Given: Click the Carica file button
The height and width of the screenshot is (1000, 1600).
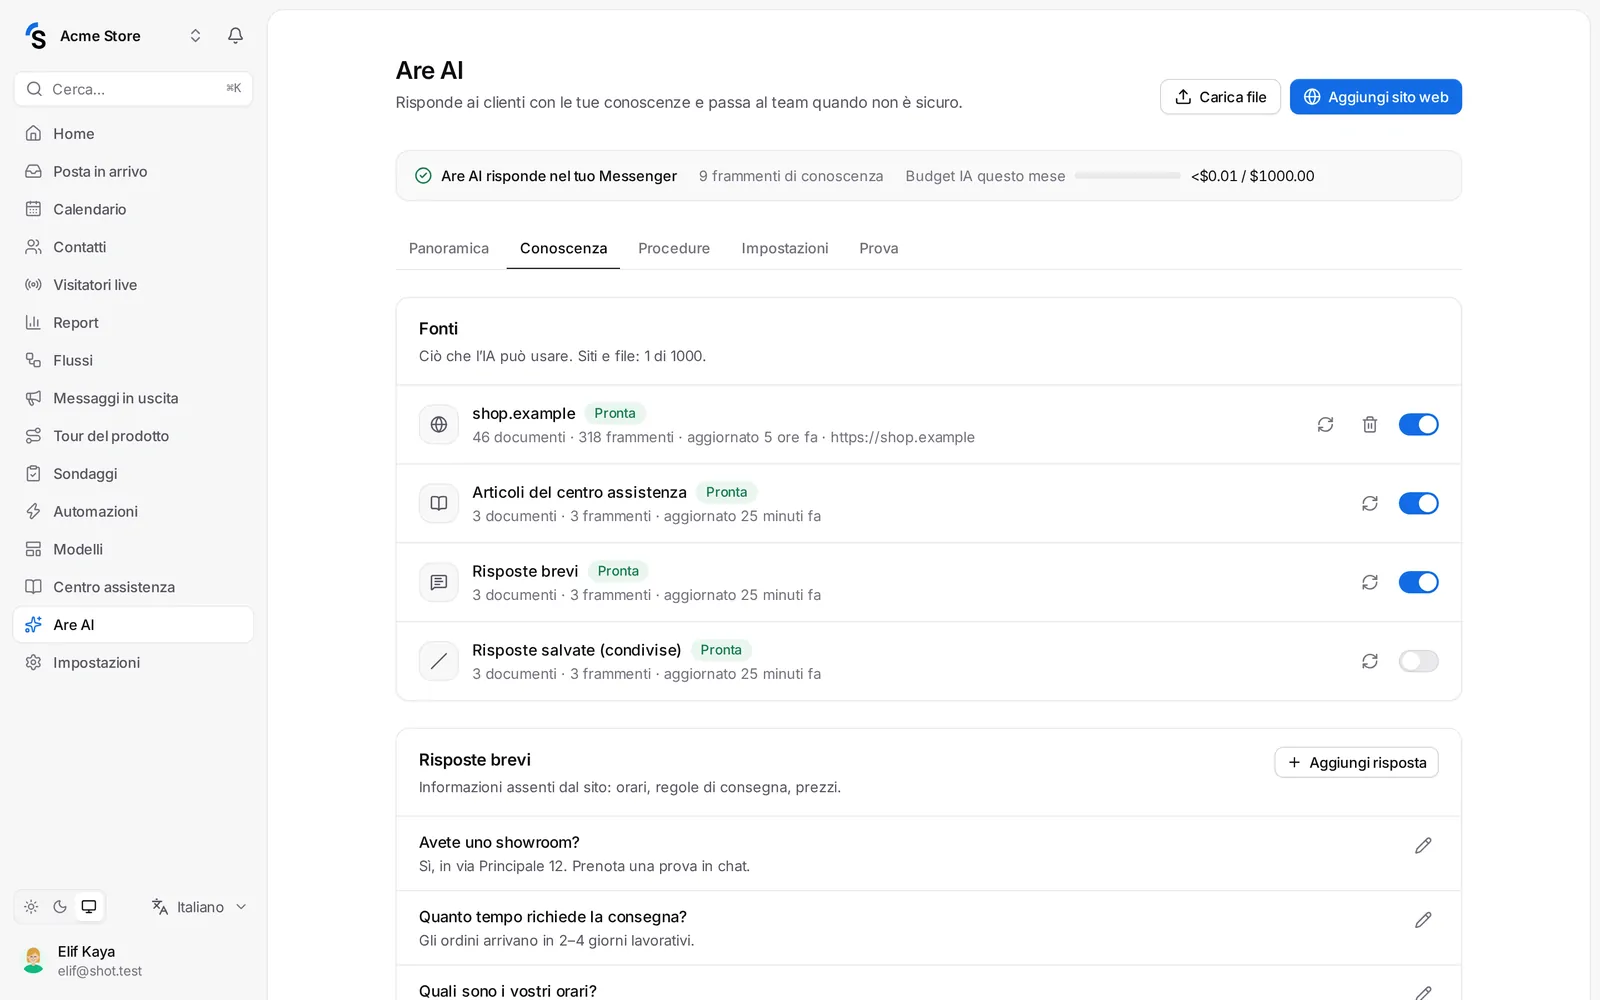Looking at the screenshot, I should pyautogui.click(x=1220, y=97).
